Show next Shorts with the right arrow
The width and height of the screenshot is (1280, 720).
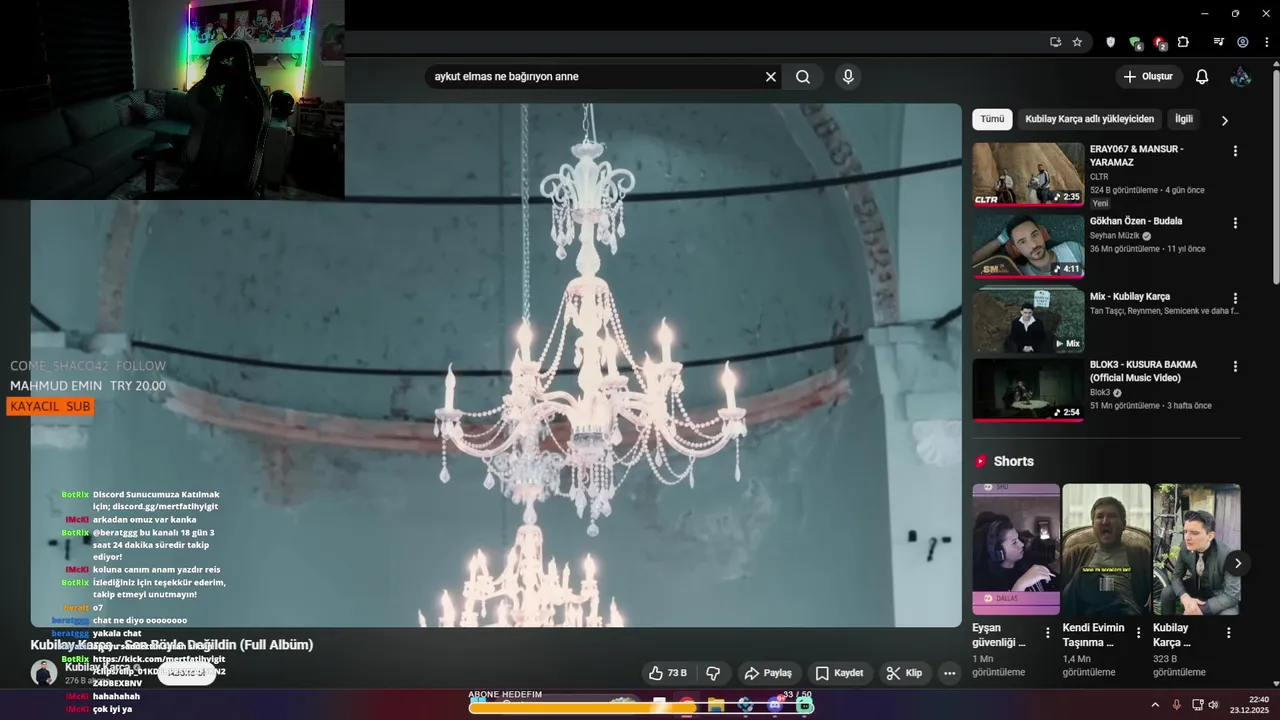click(x=1237, y=563)
